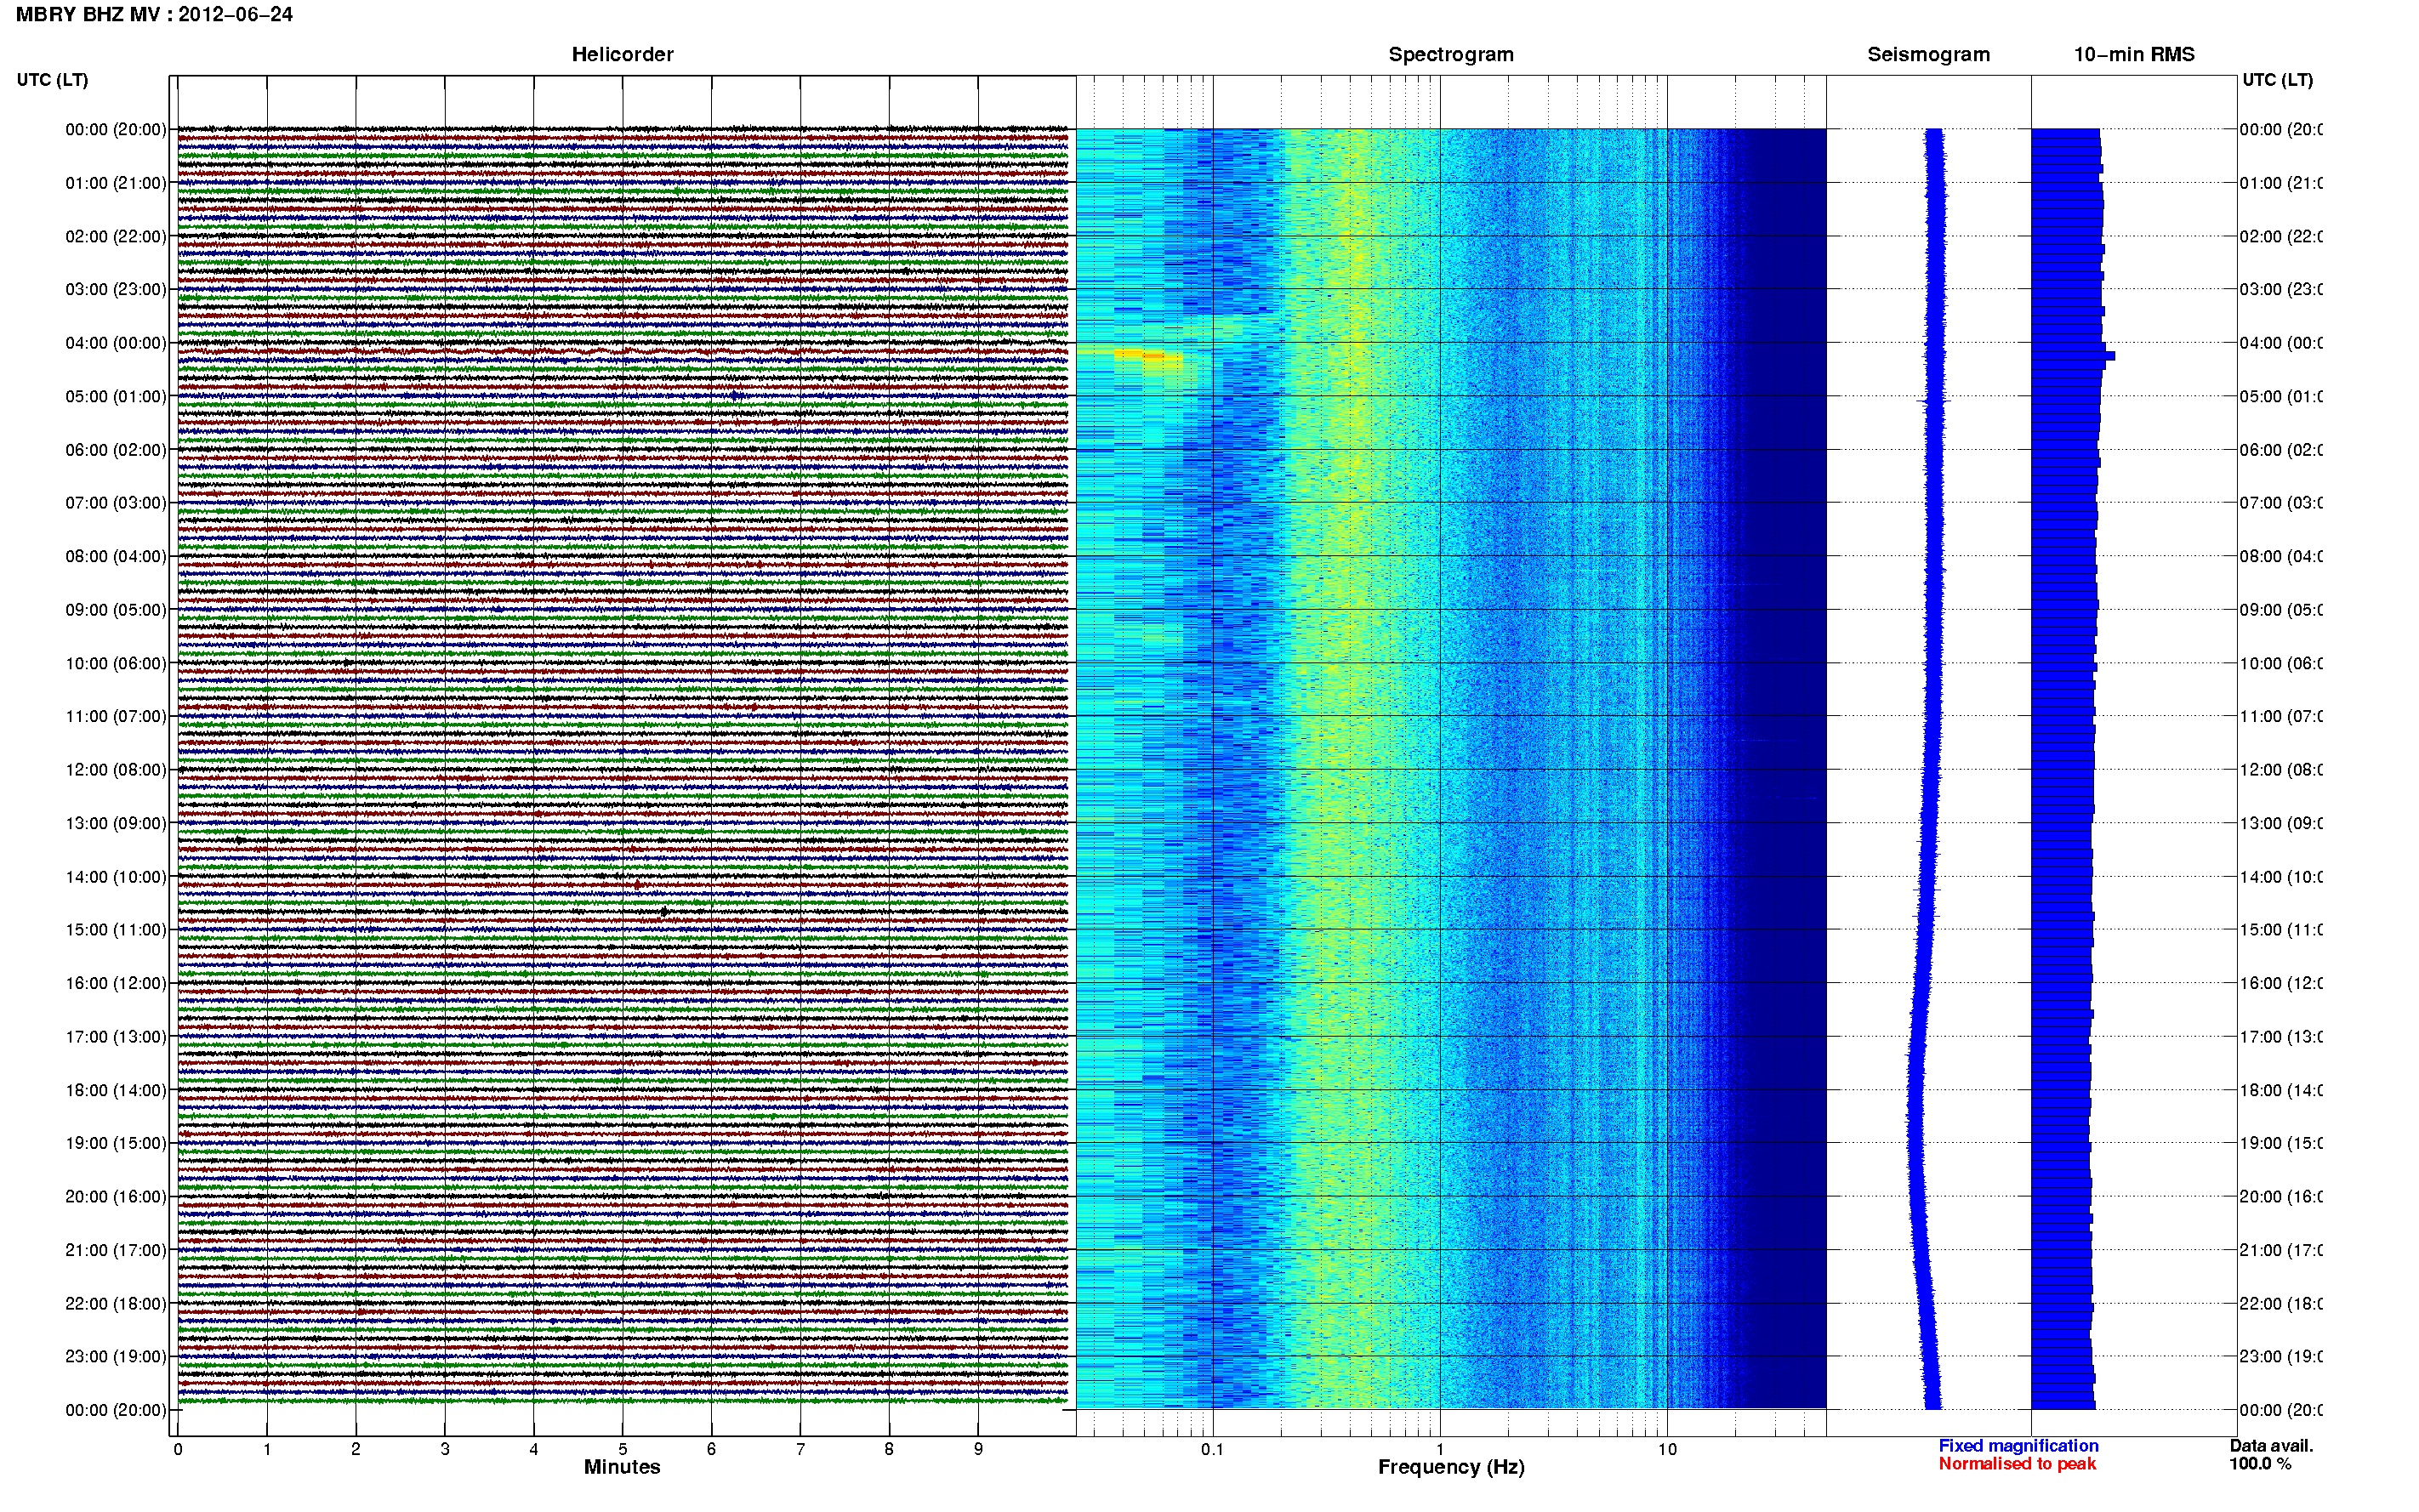Click the left '12:00 (08:00)' time label
The image size is (2419, 1512).
click(x=116, y=770)
